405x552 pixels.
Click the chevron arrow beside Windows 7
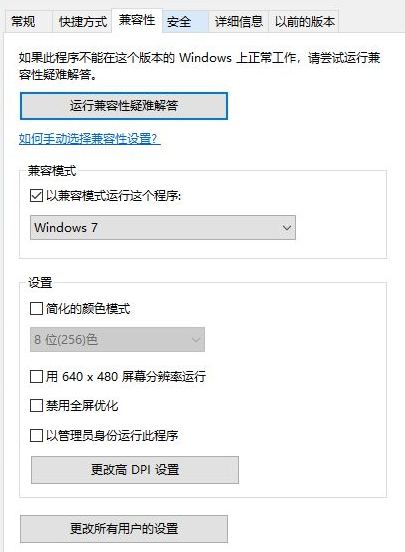287,228
